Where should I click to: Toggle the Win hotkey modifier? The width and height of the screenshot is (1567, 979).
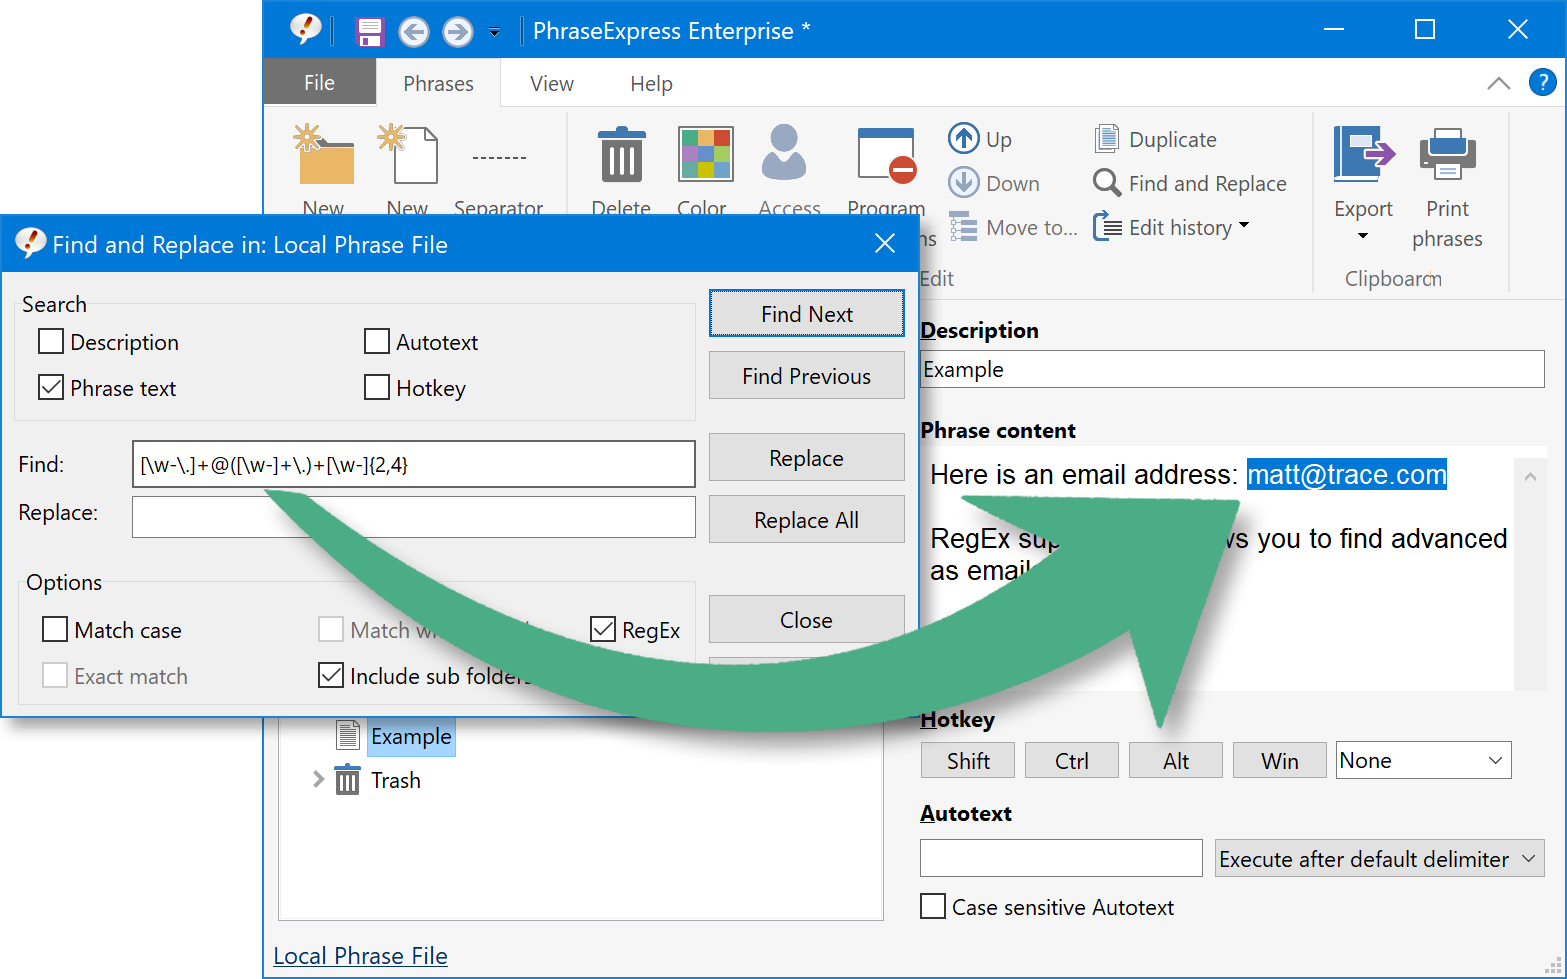(1280, 761)
